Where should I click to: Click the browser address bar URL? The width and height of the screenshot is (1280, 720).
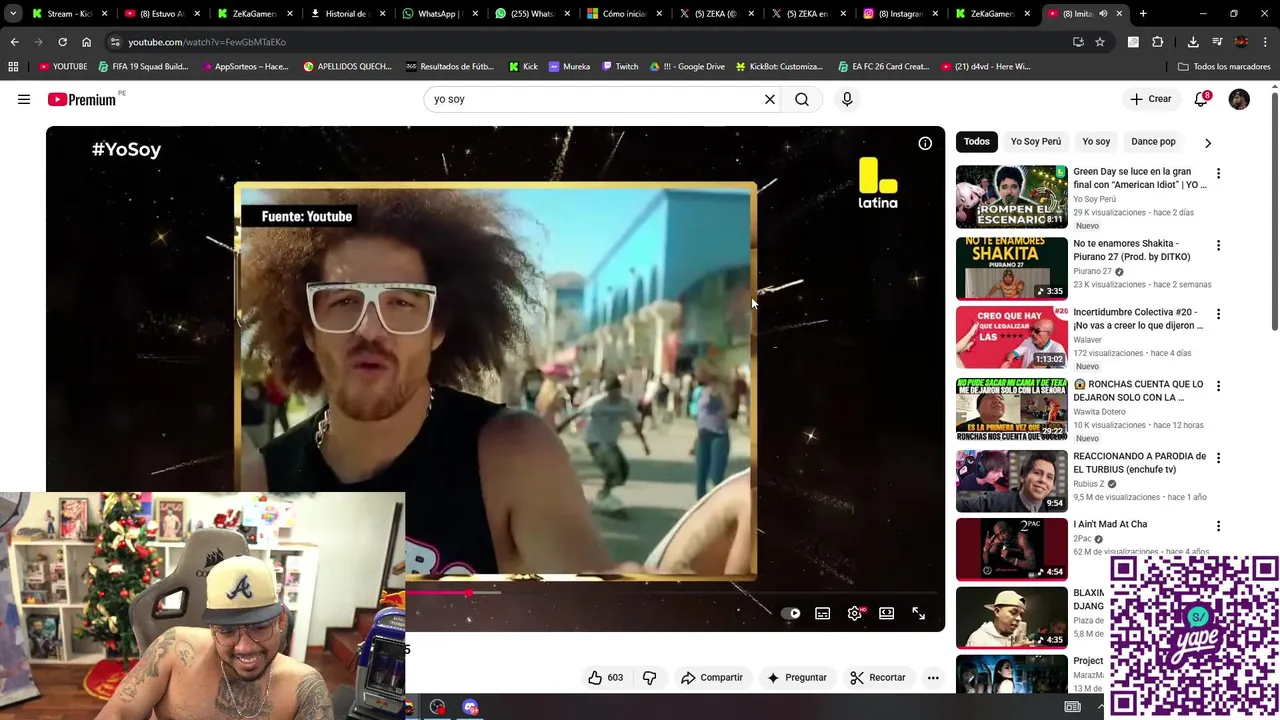(x=207, y=42)
